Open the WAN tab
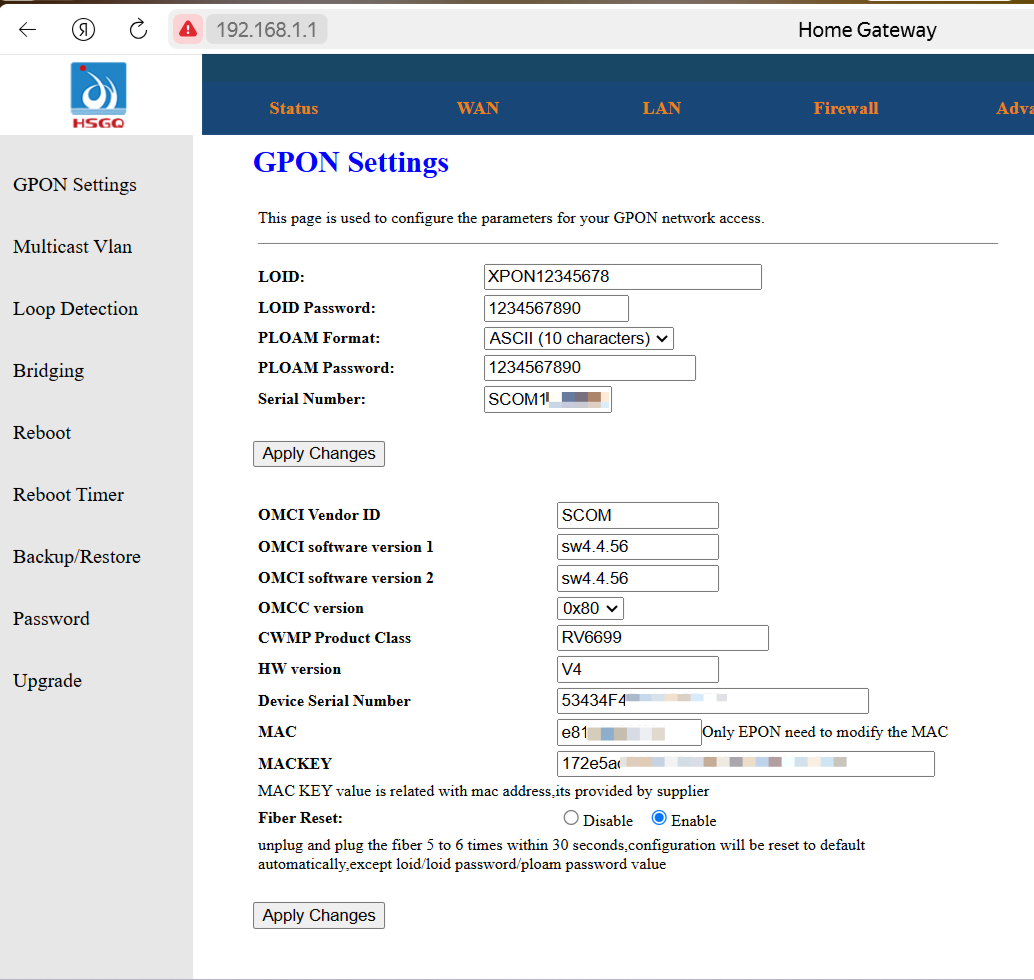The width and height of the screenshot is (1034, 980). 477,108
